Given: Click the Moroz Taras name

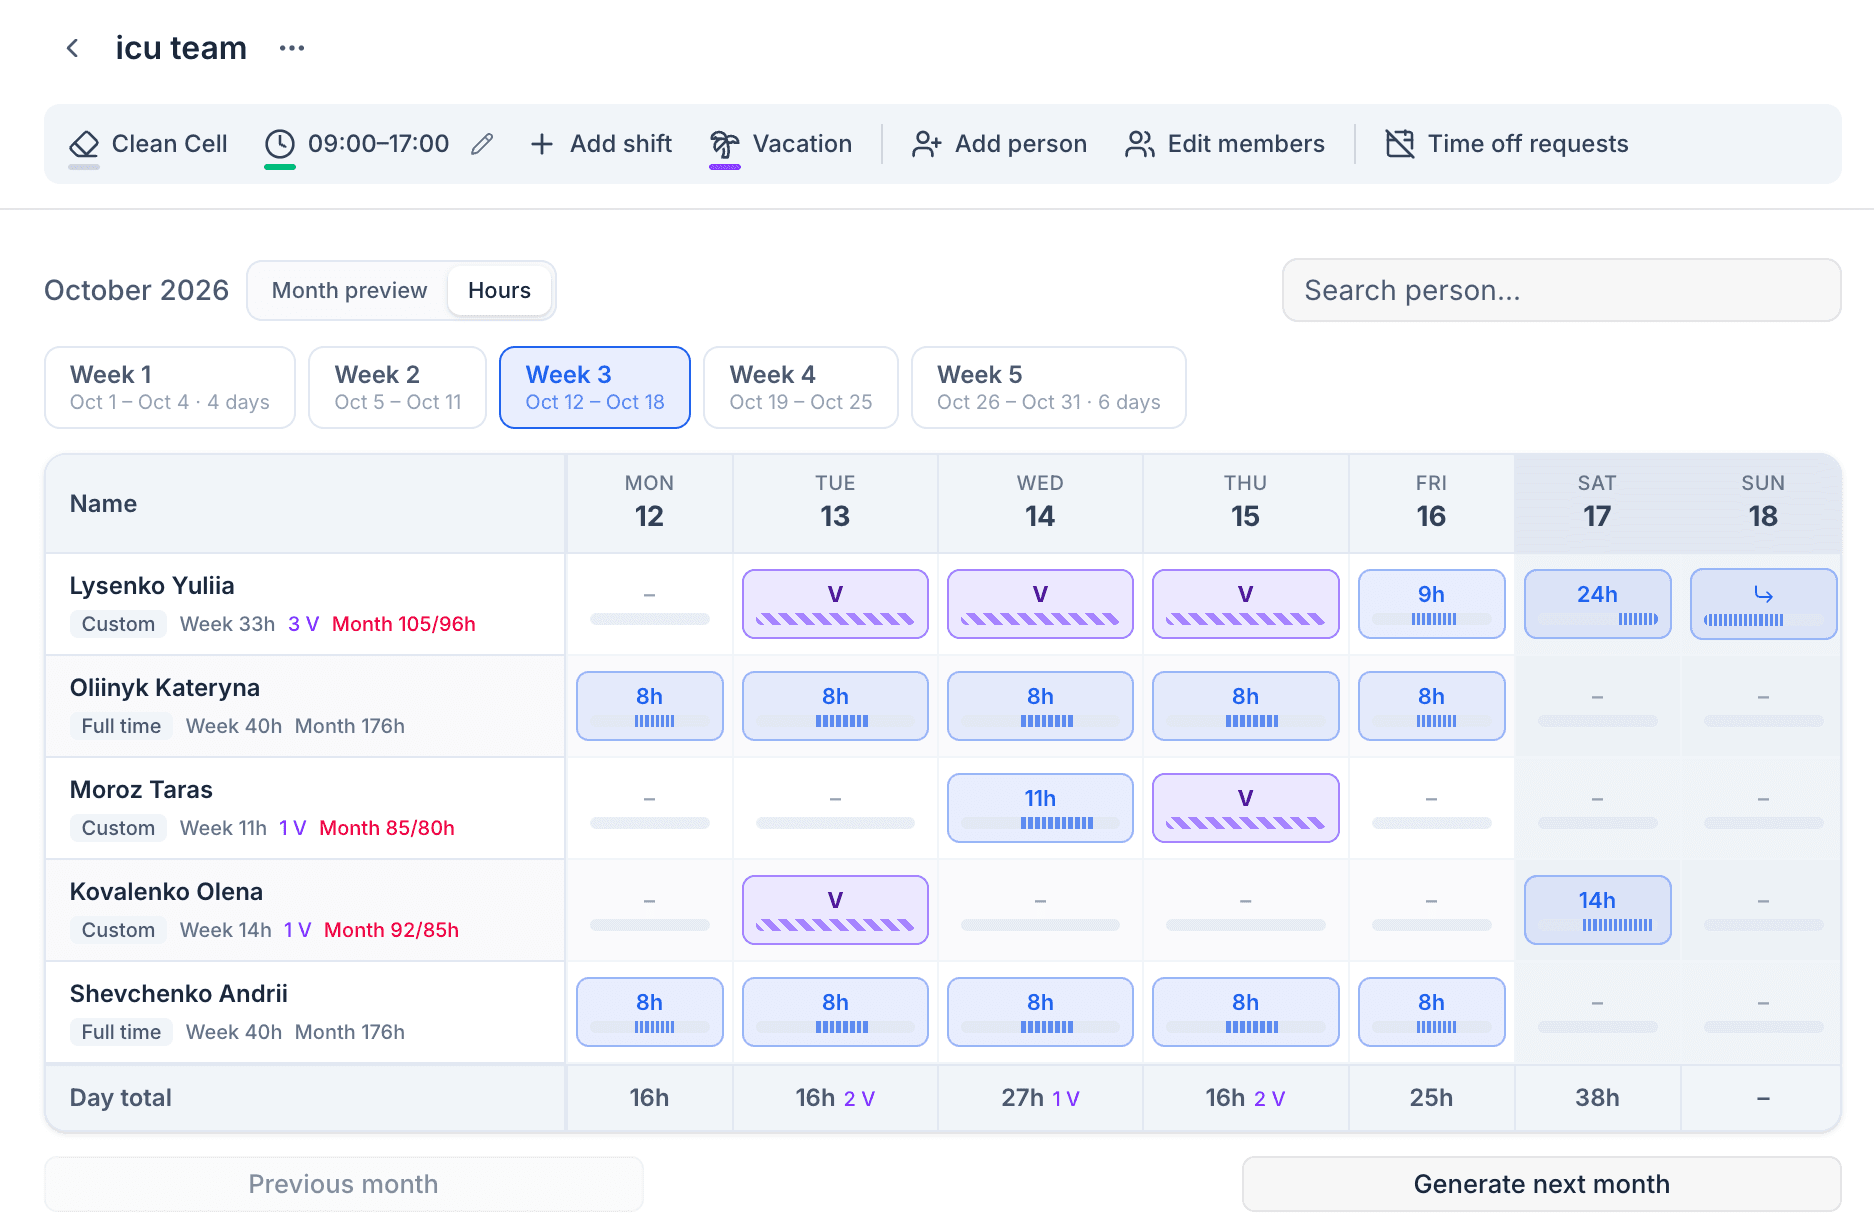Looking at the screenshot, I should [141, 790].
